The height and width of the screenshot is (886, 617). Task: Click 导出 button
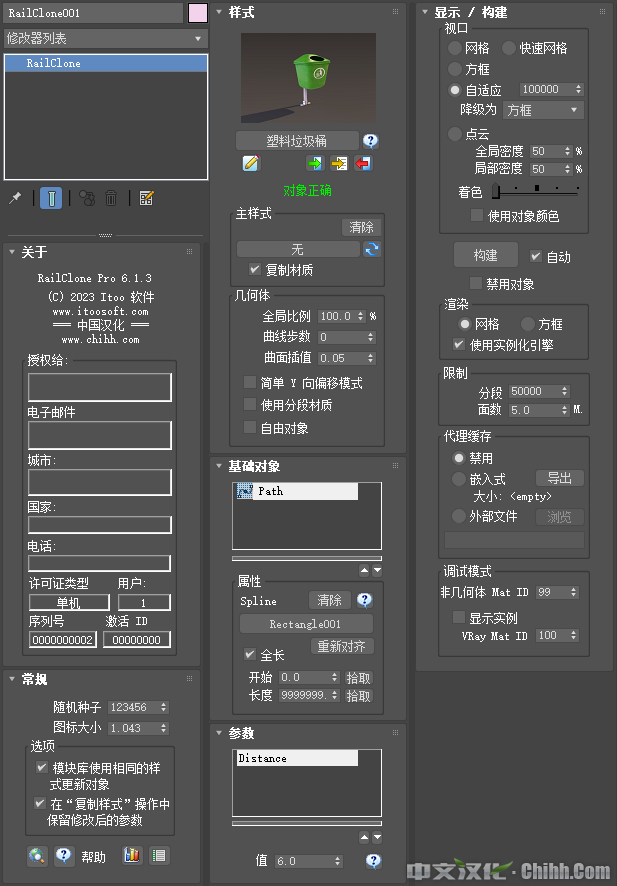[x=559, y=478]
